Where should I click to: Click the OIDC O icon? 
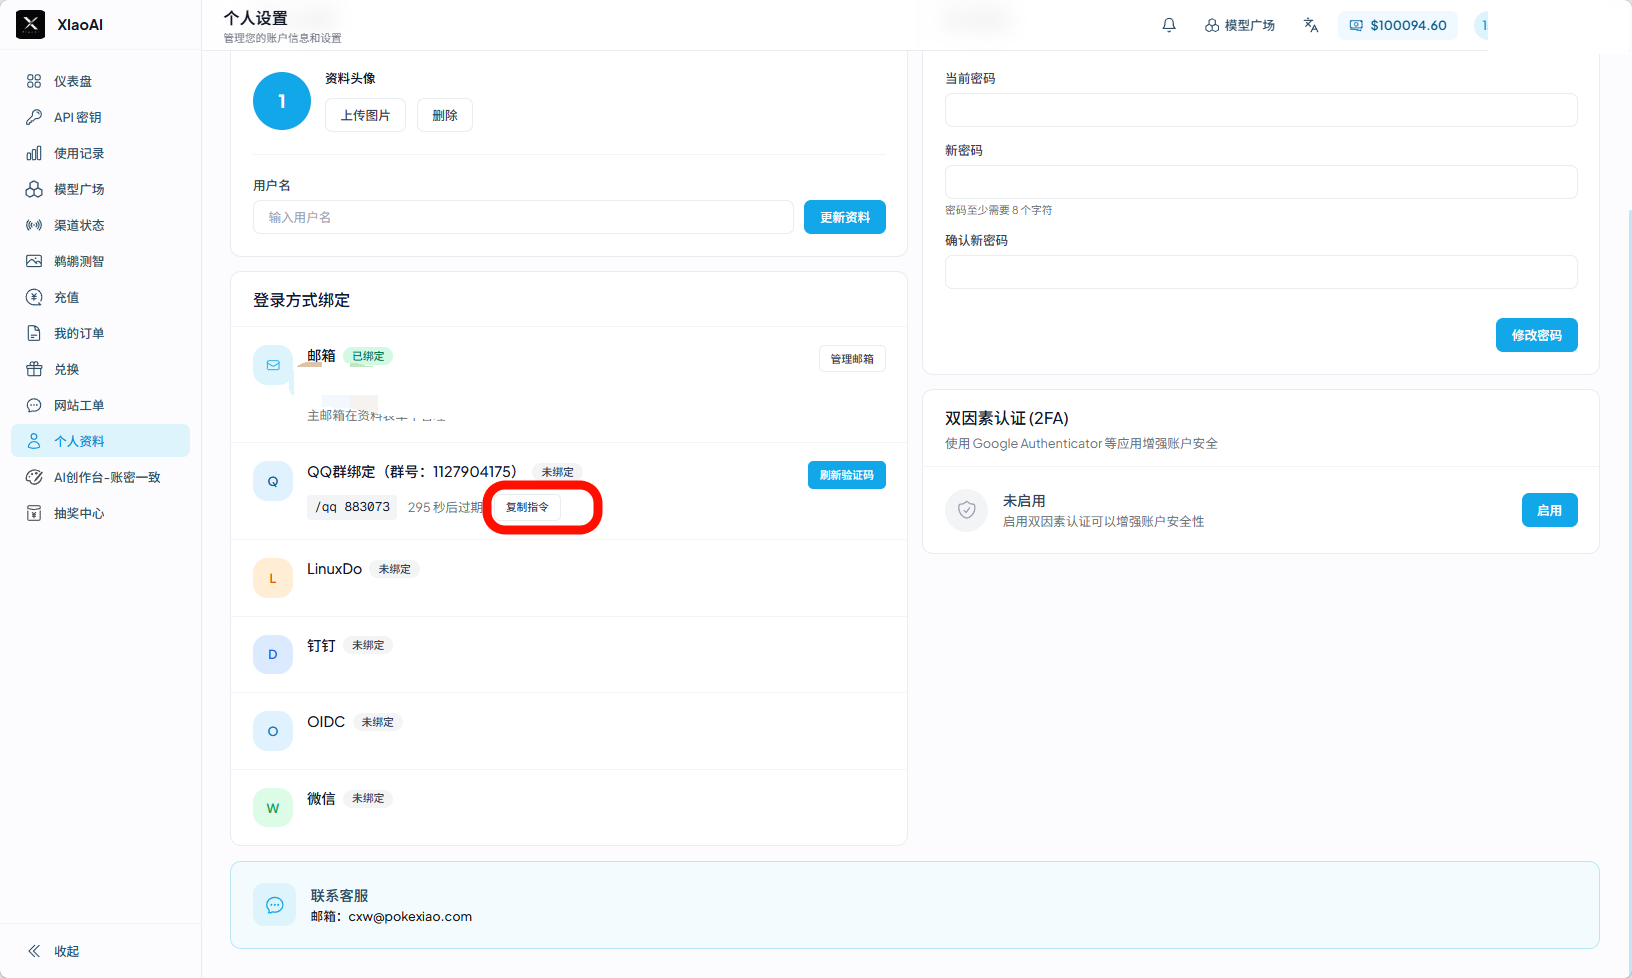pos(273,731)
